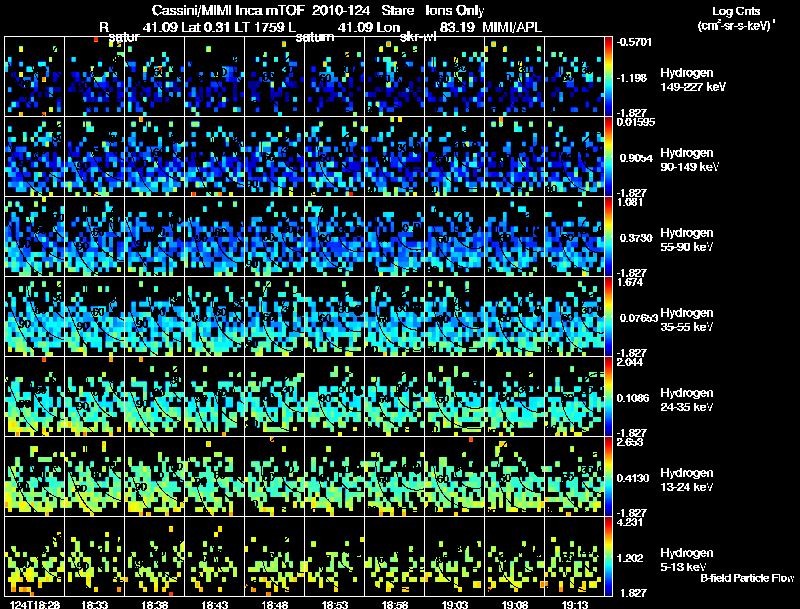Click the 18:33 time label
The width and height of the screenshot is (800, 609).
pos(94,604)
